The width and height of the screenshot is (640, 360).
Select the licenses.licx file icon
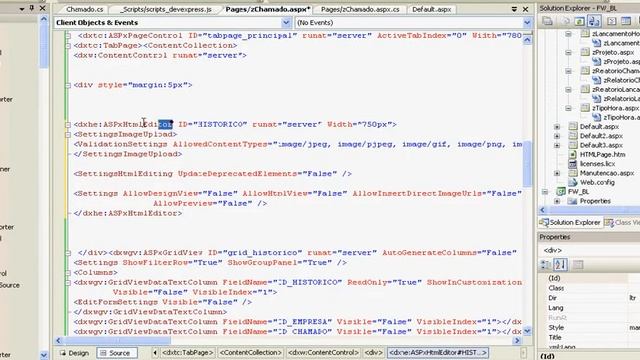(573, 164)
